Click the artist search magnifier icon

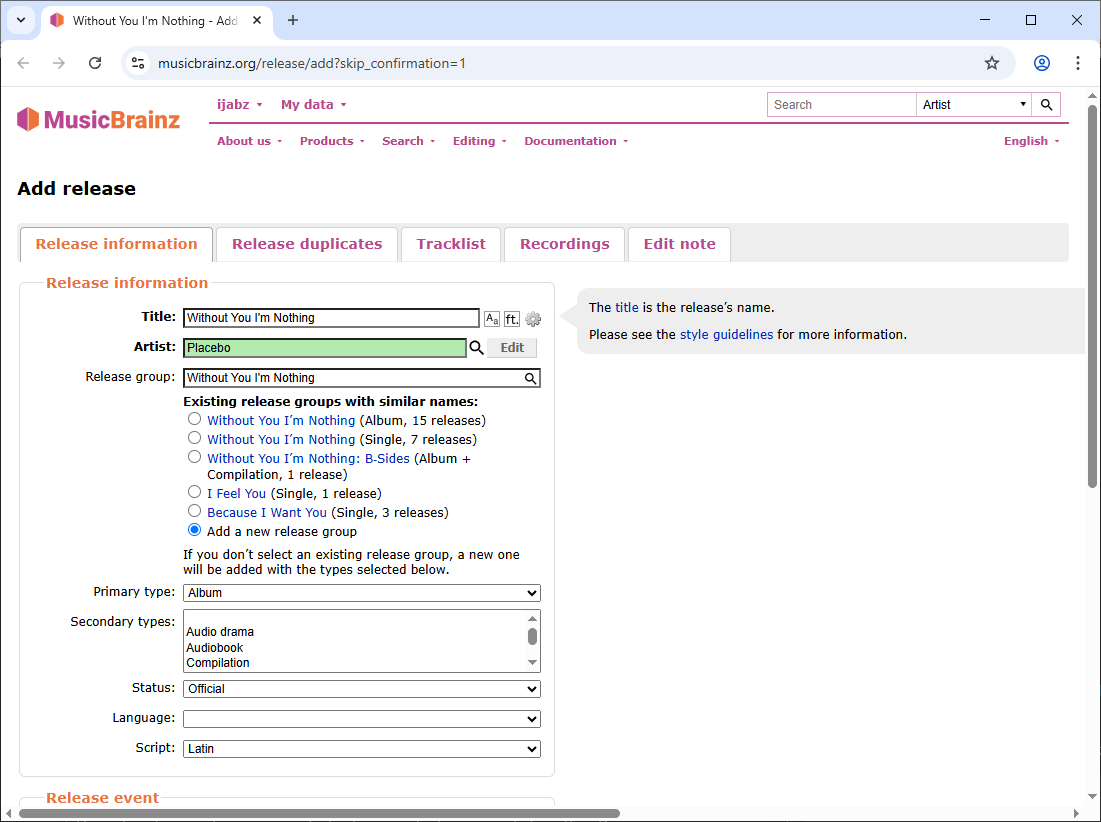click(477, 347)
